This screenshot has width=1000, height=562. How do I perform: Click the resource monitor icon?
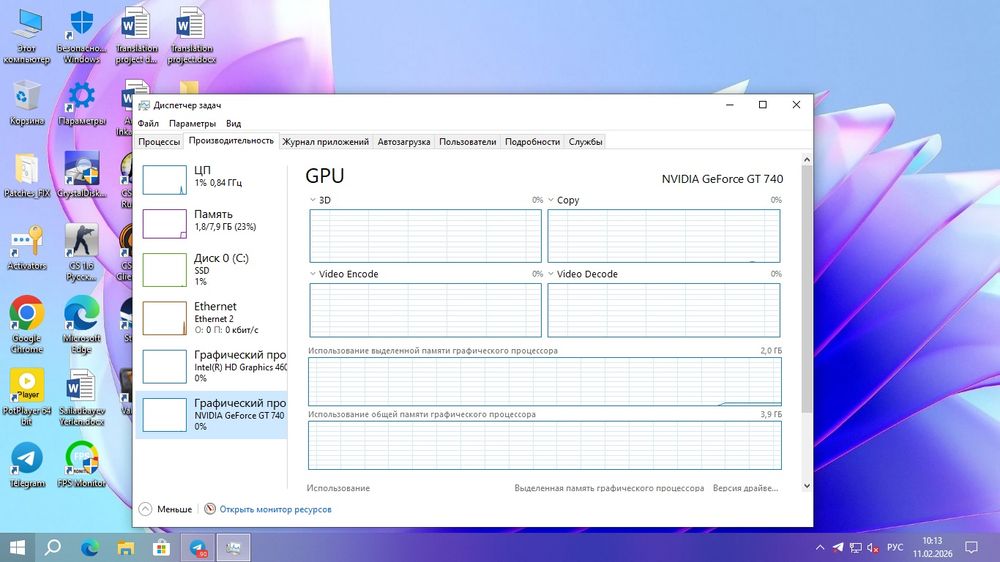pos(210,508)
